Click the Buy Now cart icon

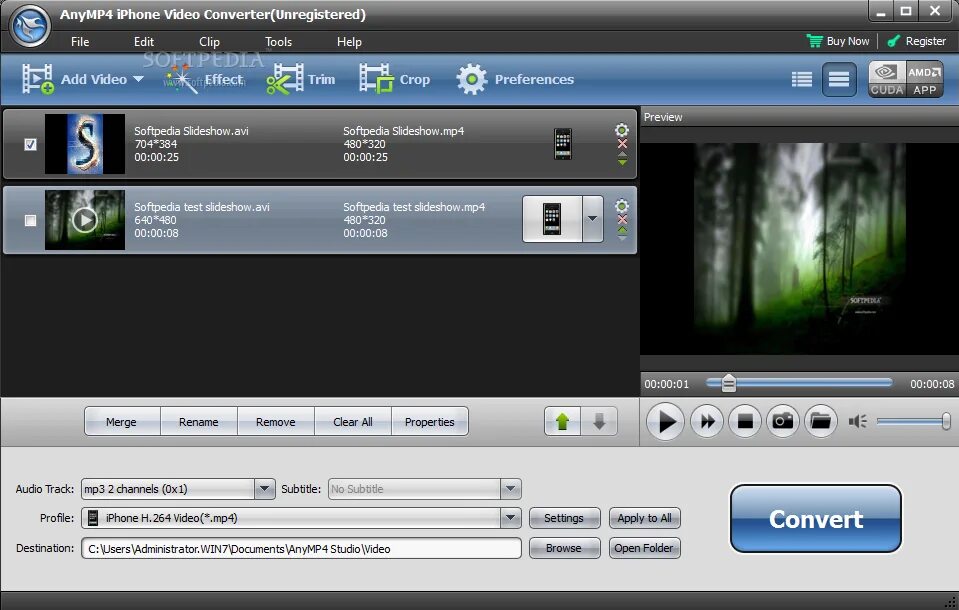[x=815, y=41]
